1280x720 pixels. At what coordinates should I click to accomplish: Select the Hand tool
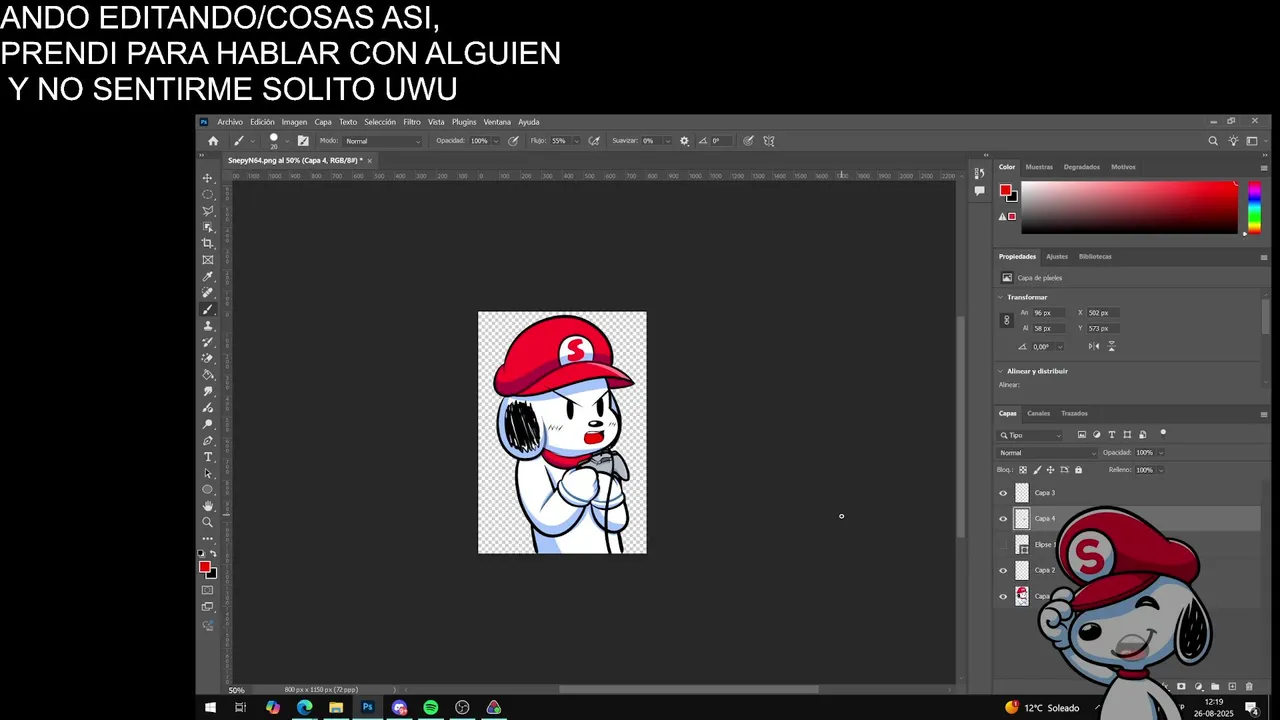[208, 506]
